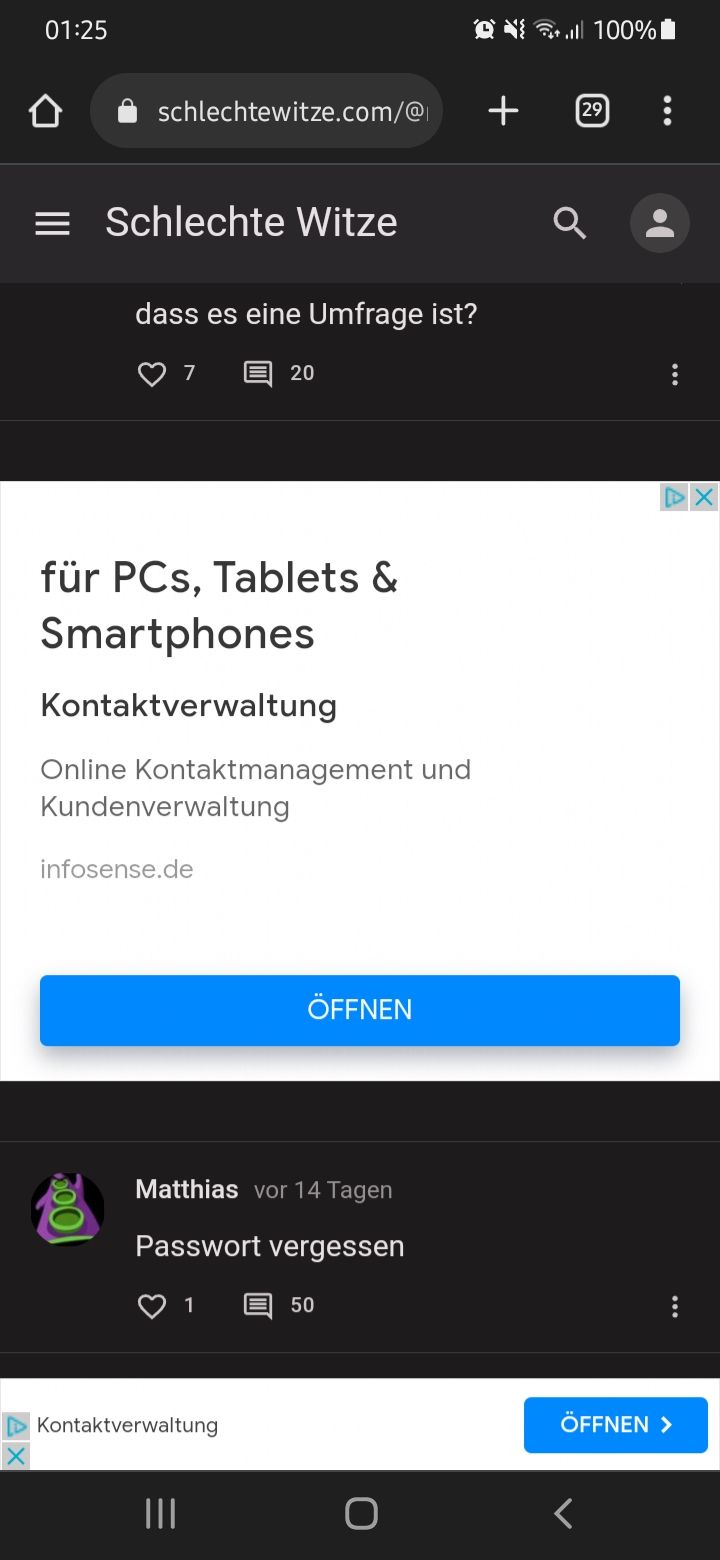Open the user profile avatar icon
This screenshot has height=1560, width=720.
coord(660,223)
